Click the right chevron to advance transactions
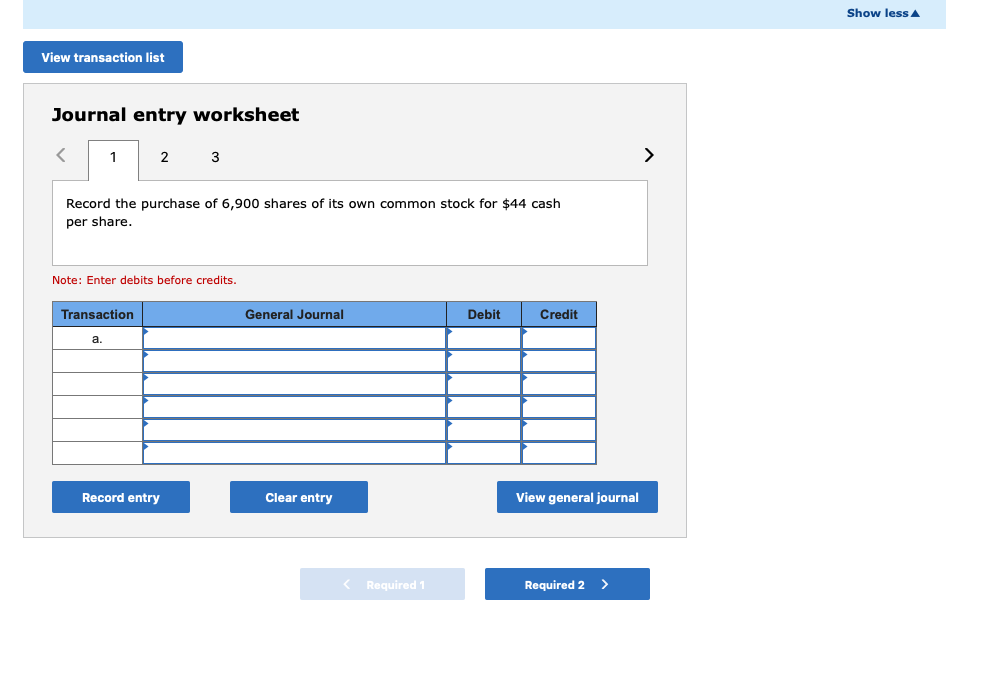The width and height of the screenshot is (993, 695). pos(648,155)
